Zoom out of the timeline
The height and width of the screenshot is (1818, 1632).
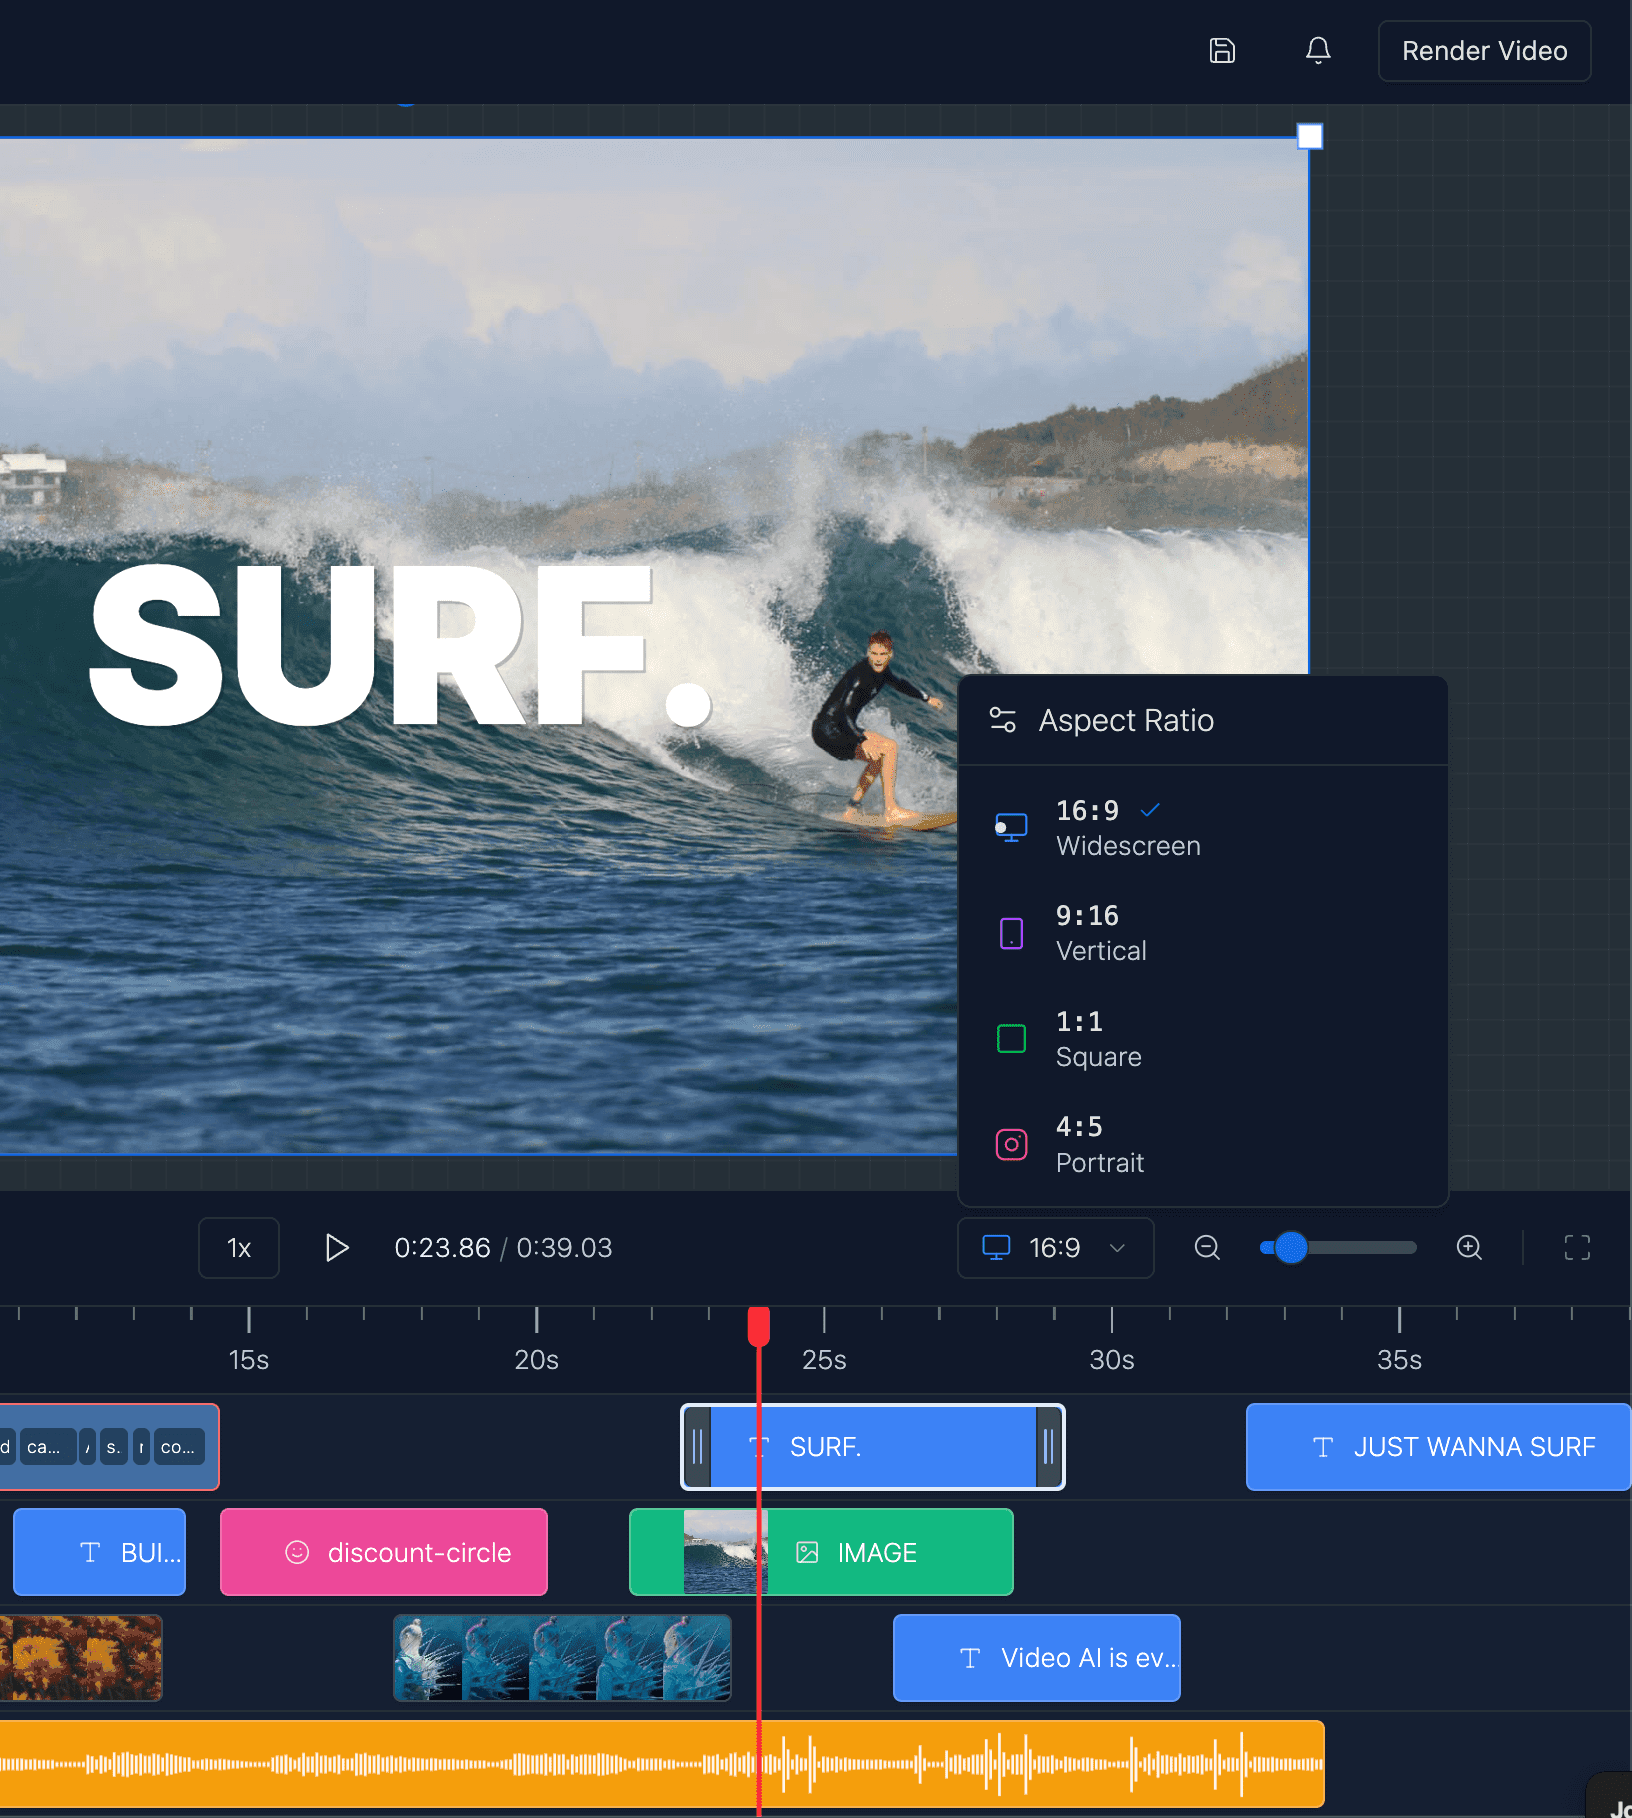(x=1206, y=1247)
